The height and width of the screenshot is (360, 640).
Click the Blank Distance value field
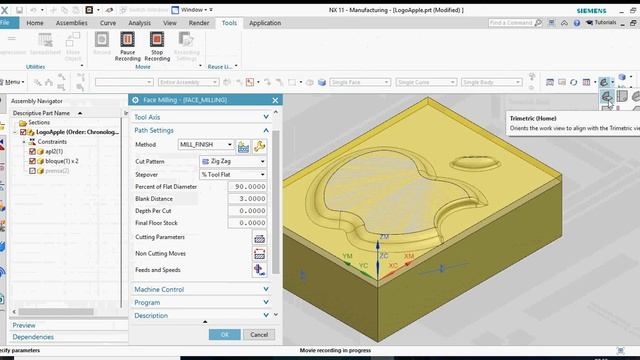(x=247, y=199)
